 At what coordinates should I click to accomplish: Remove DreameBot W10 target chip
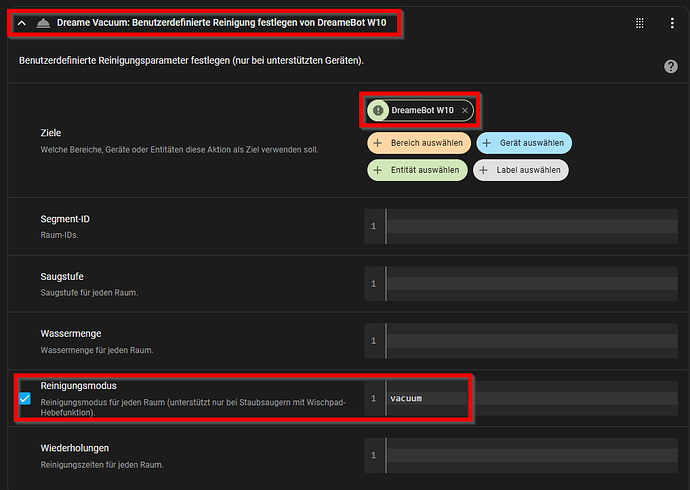(465, 110)
